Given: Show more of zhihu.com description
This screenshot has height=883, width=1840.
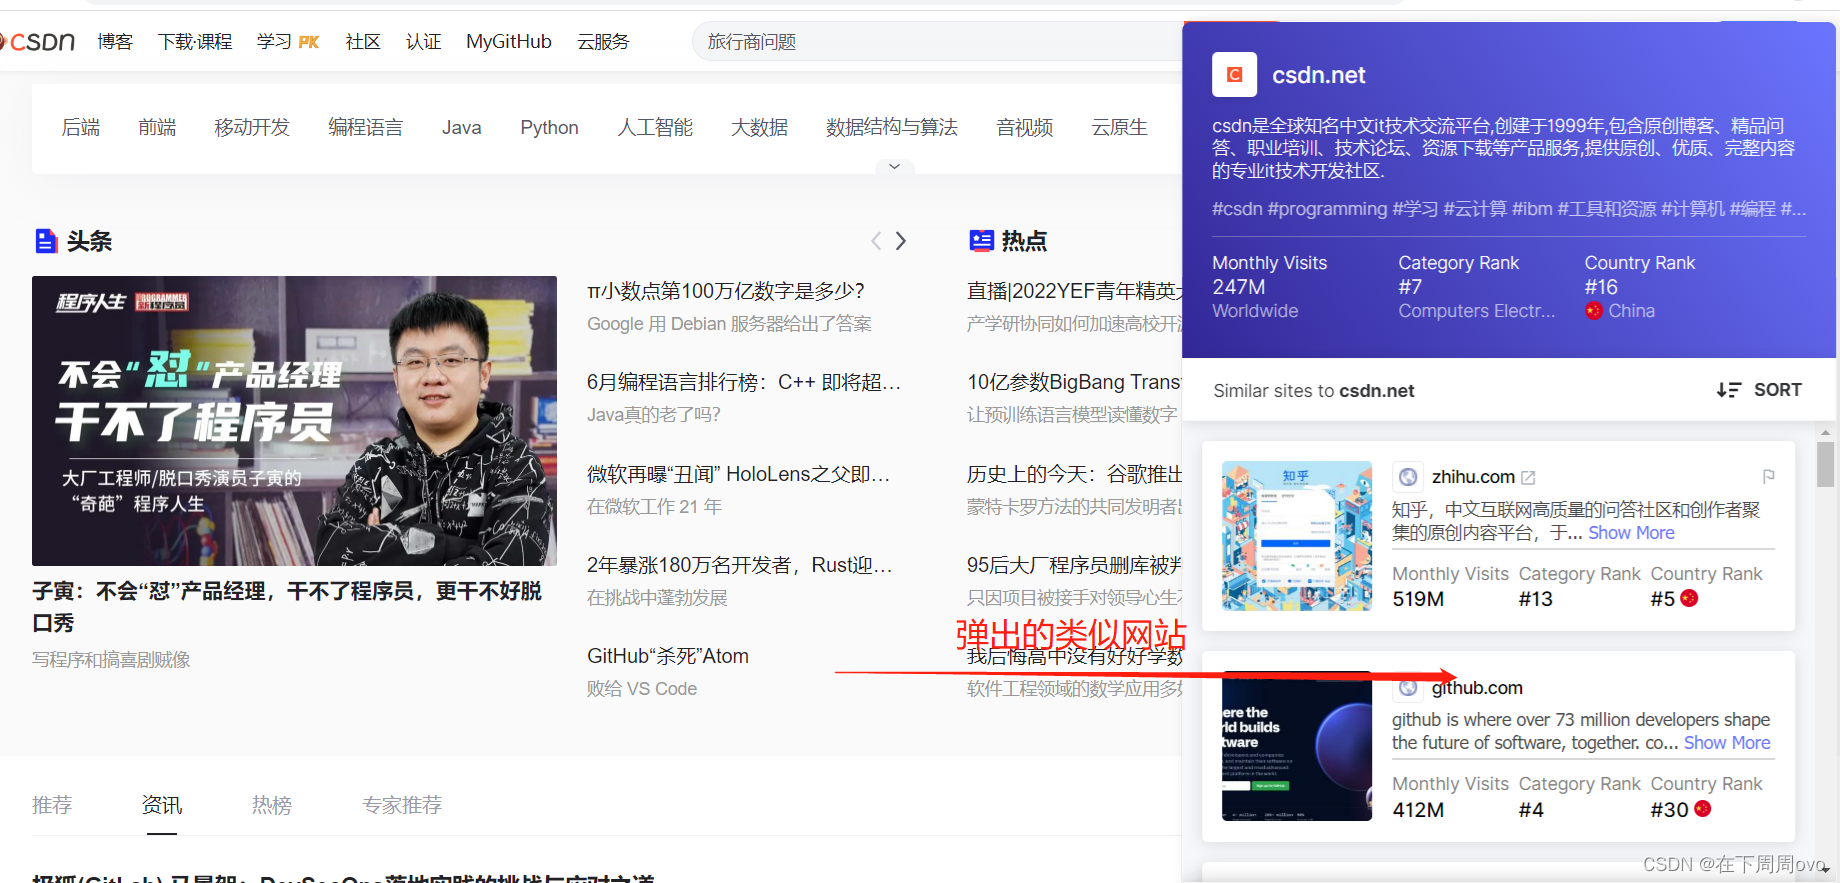Looking at the screenshot, I should (1631, 533).
